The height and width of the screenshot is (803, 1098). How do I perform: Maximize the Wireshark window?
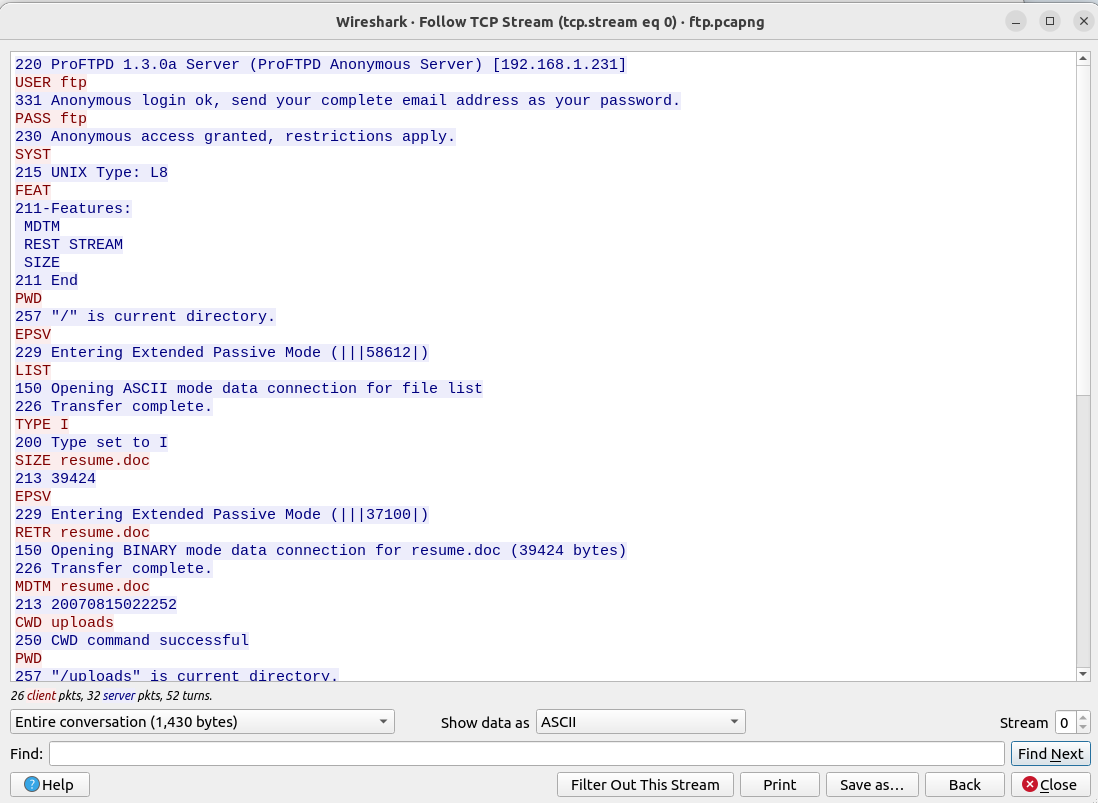coord(1050,22)
